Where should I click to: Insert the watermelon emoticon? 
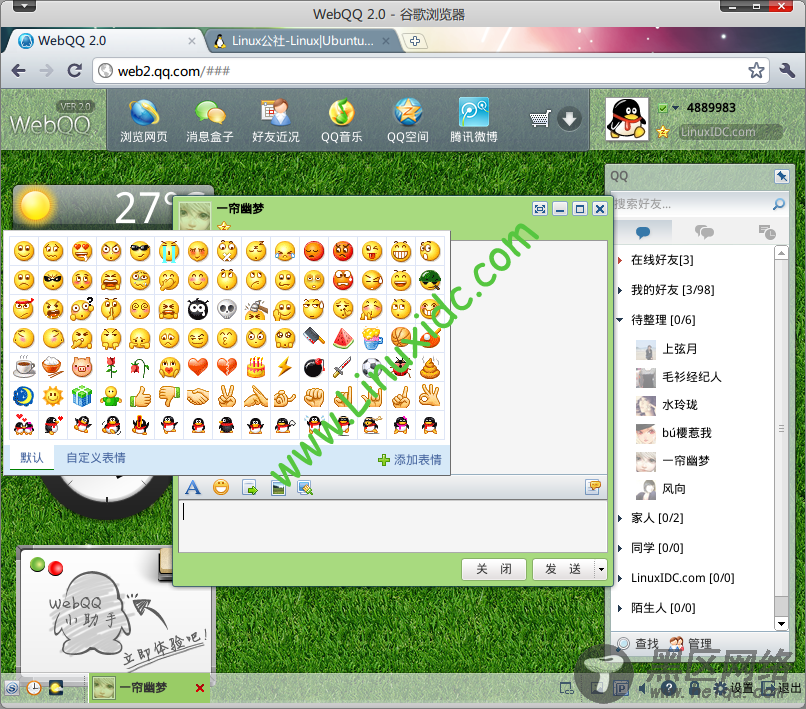(343, 338)
